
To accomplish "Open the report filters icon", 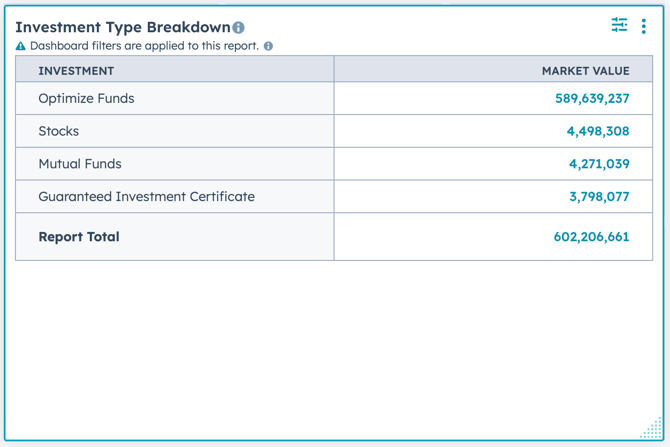I will 619,25.
